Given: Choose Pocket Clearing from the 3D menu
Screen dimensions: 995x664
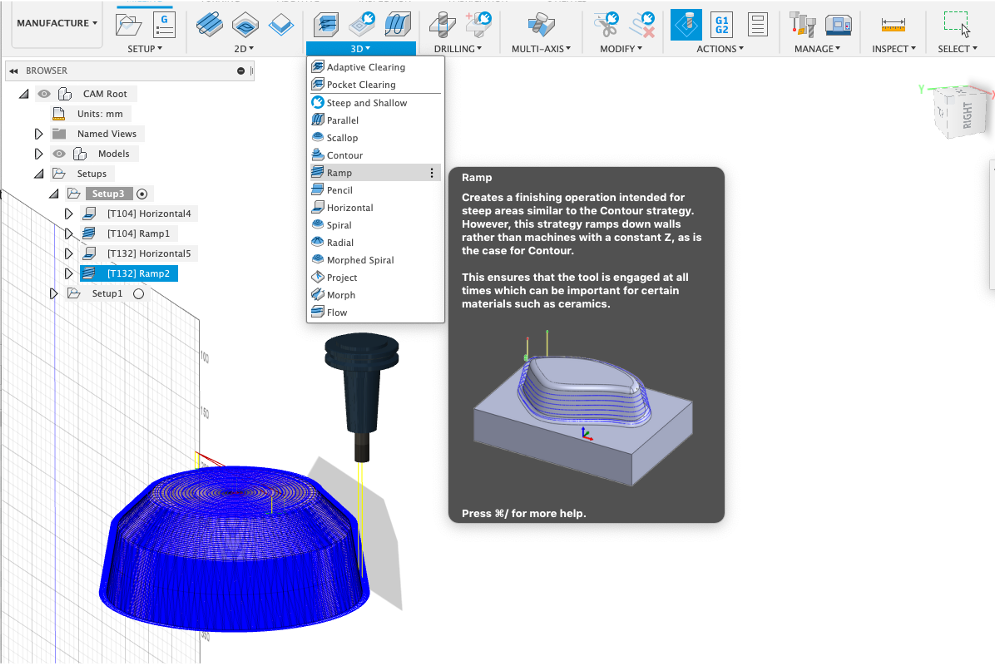Looking at the screenshot, I should pyautogui.click(x=375, y=84).
